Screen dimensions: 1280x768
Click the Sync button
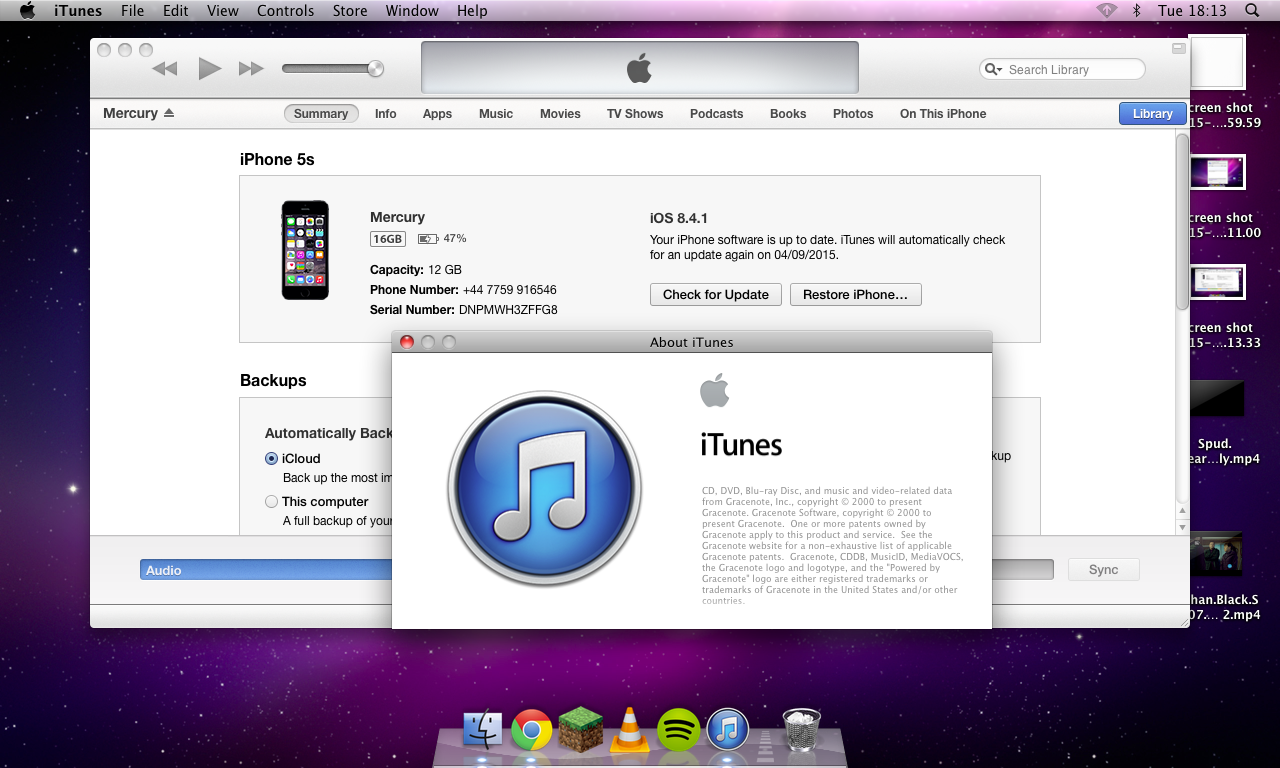[x=1103, y=570]
